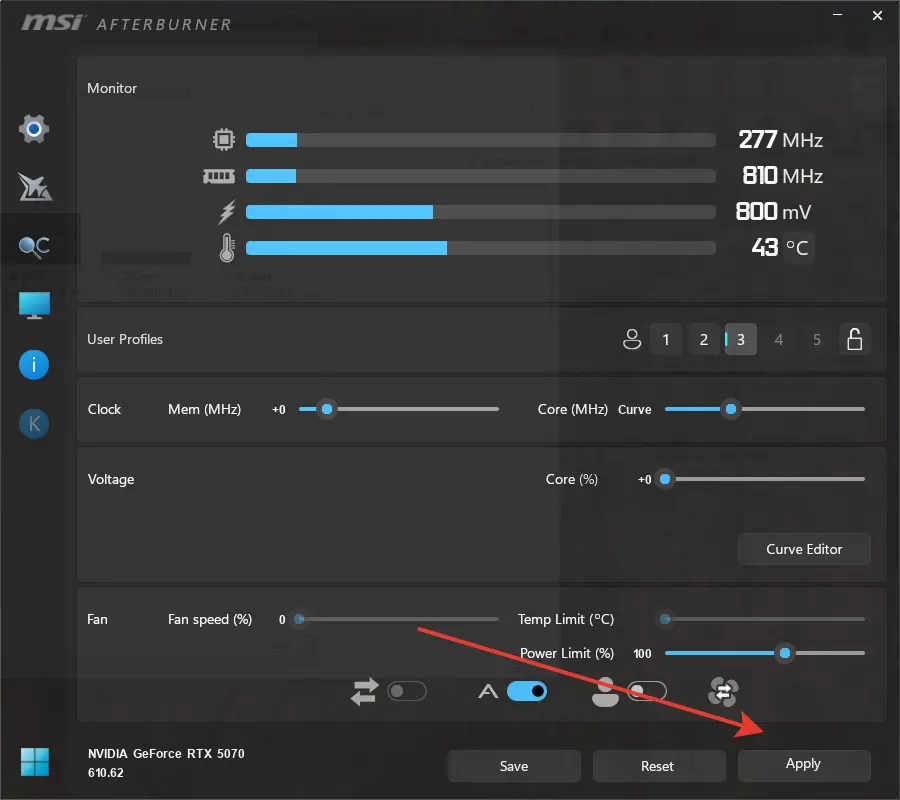Open the hardware monitor display icon
Image resolution: width=900 pixels, height=800 pixels.
coord(34,305)
